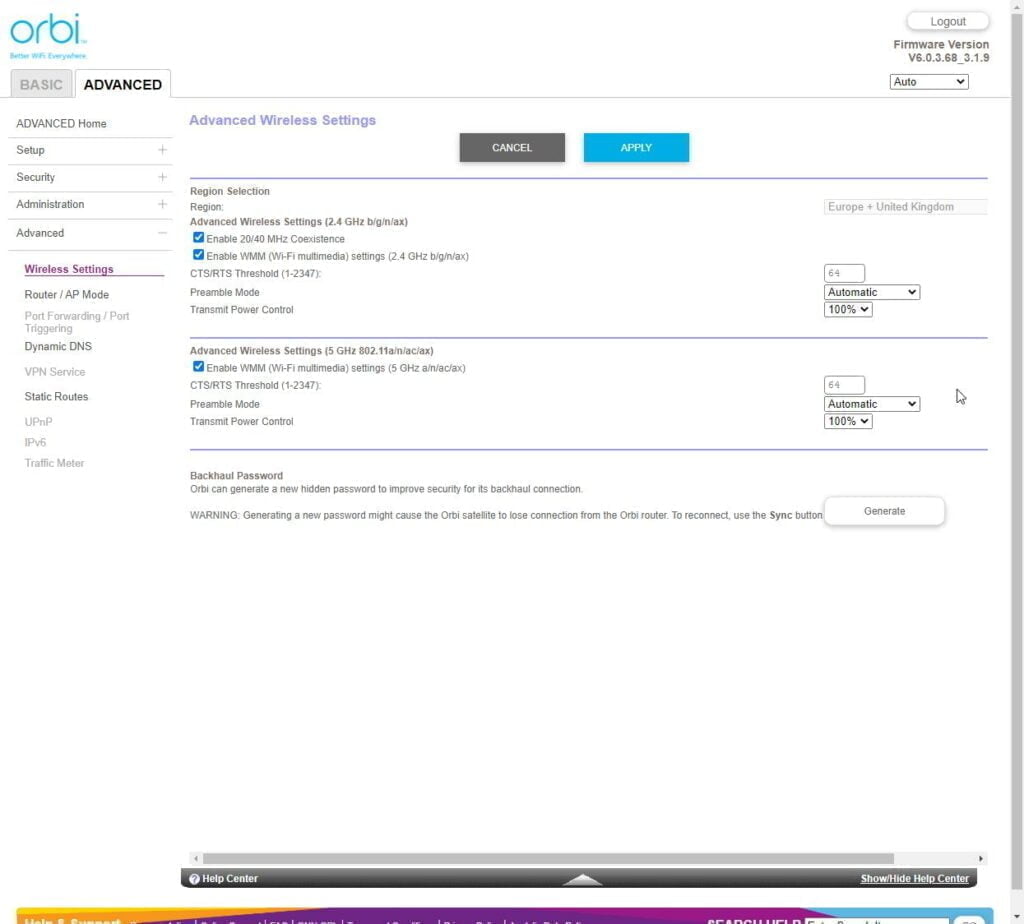1024x924 pixels.
Task: Toggle WMM settings for 2.4 GHz
Action: 199,256
